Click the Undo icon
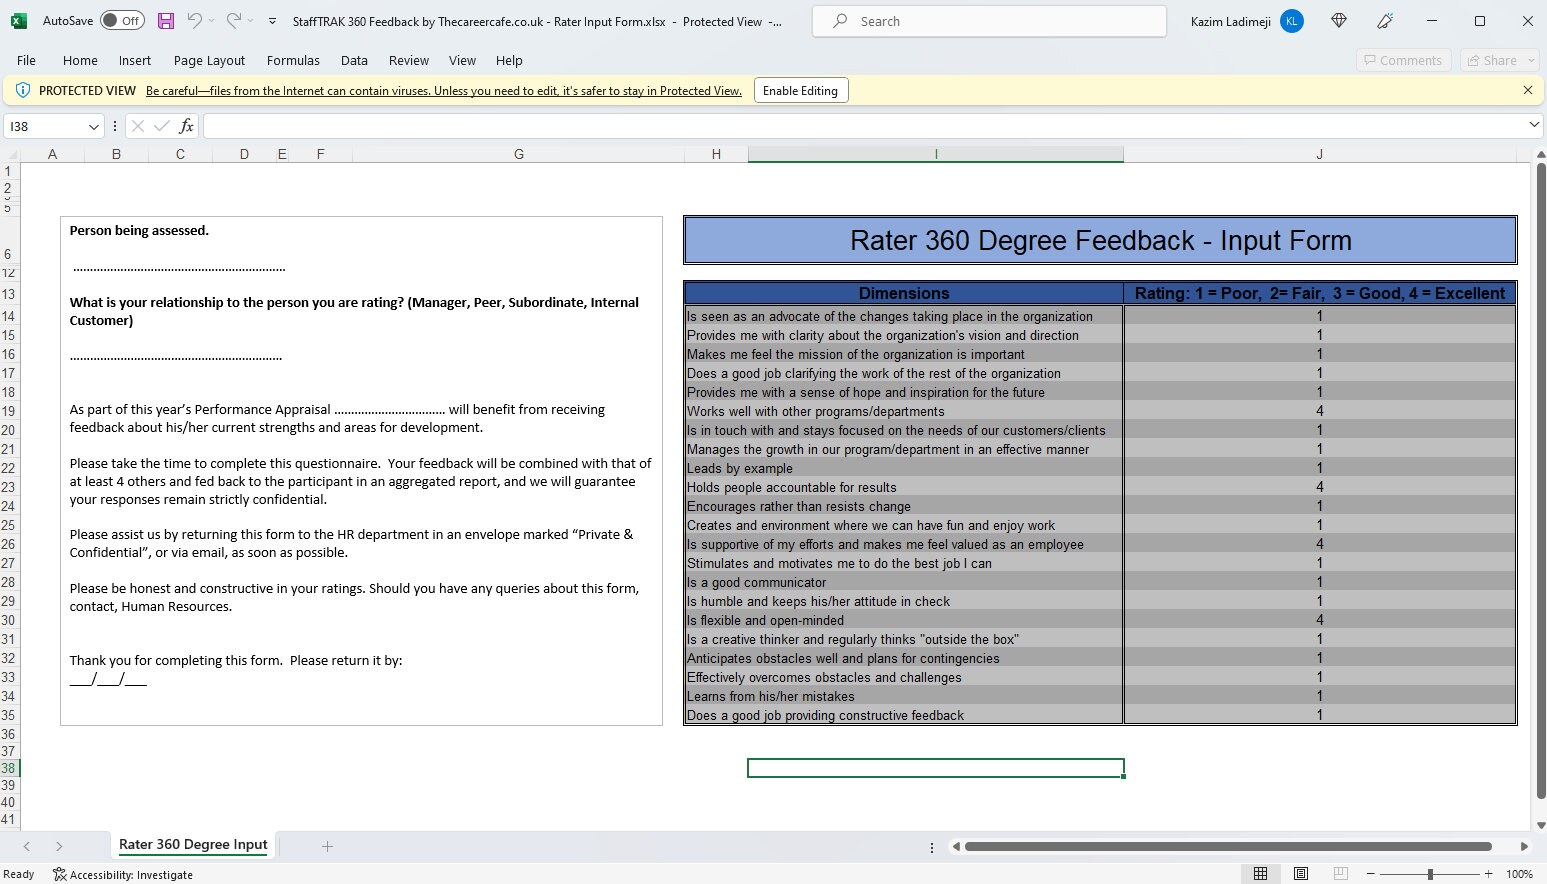Viewport: 1547px width, 884px height. coord(196,20)
